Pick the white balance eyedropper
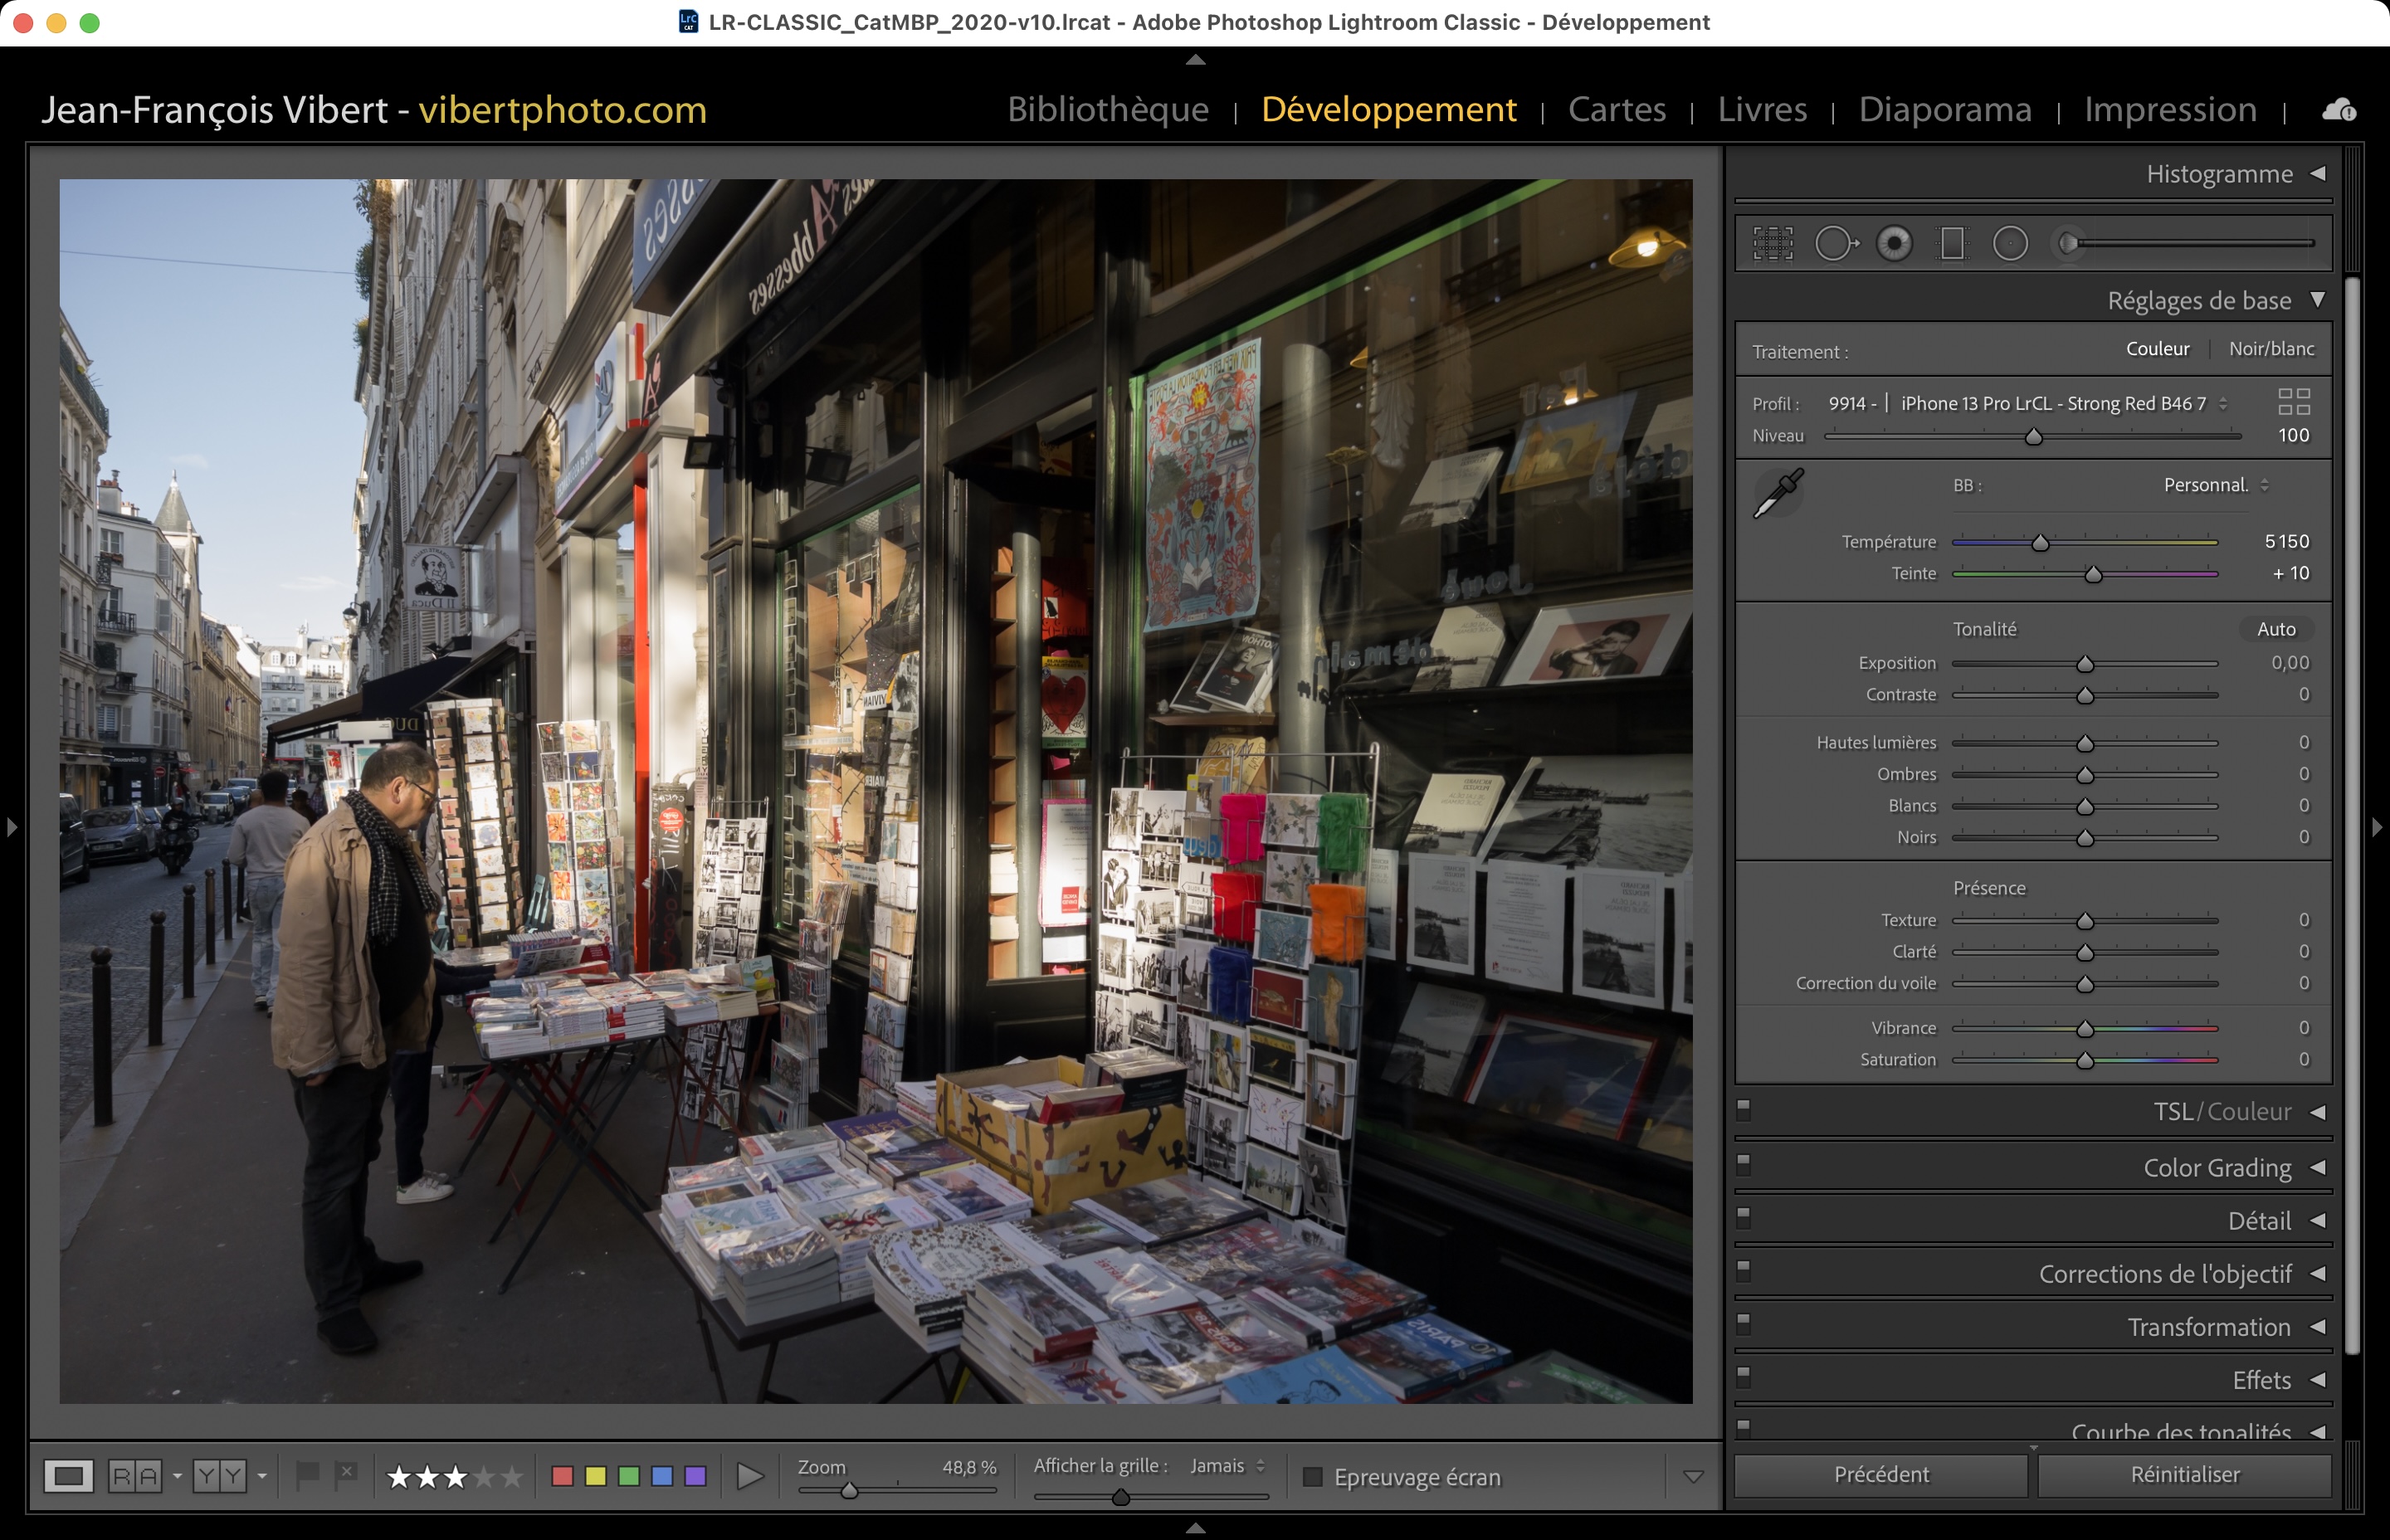2390x1540 pixels. pyautogui.click(x=1778, y=493)
